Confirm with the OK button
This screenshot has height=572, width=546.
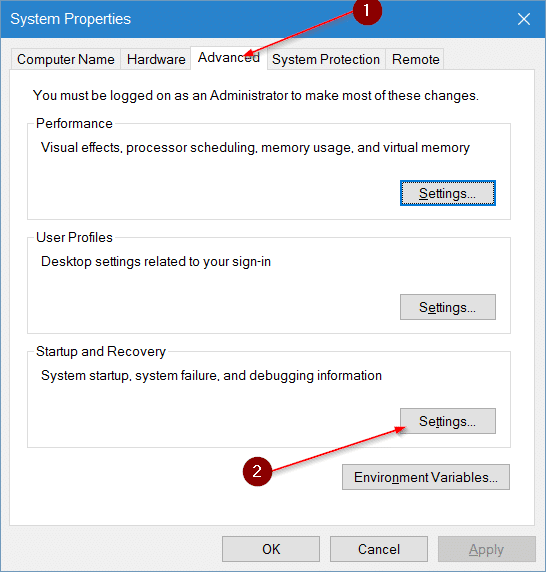point(271,549)
